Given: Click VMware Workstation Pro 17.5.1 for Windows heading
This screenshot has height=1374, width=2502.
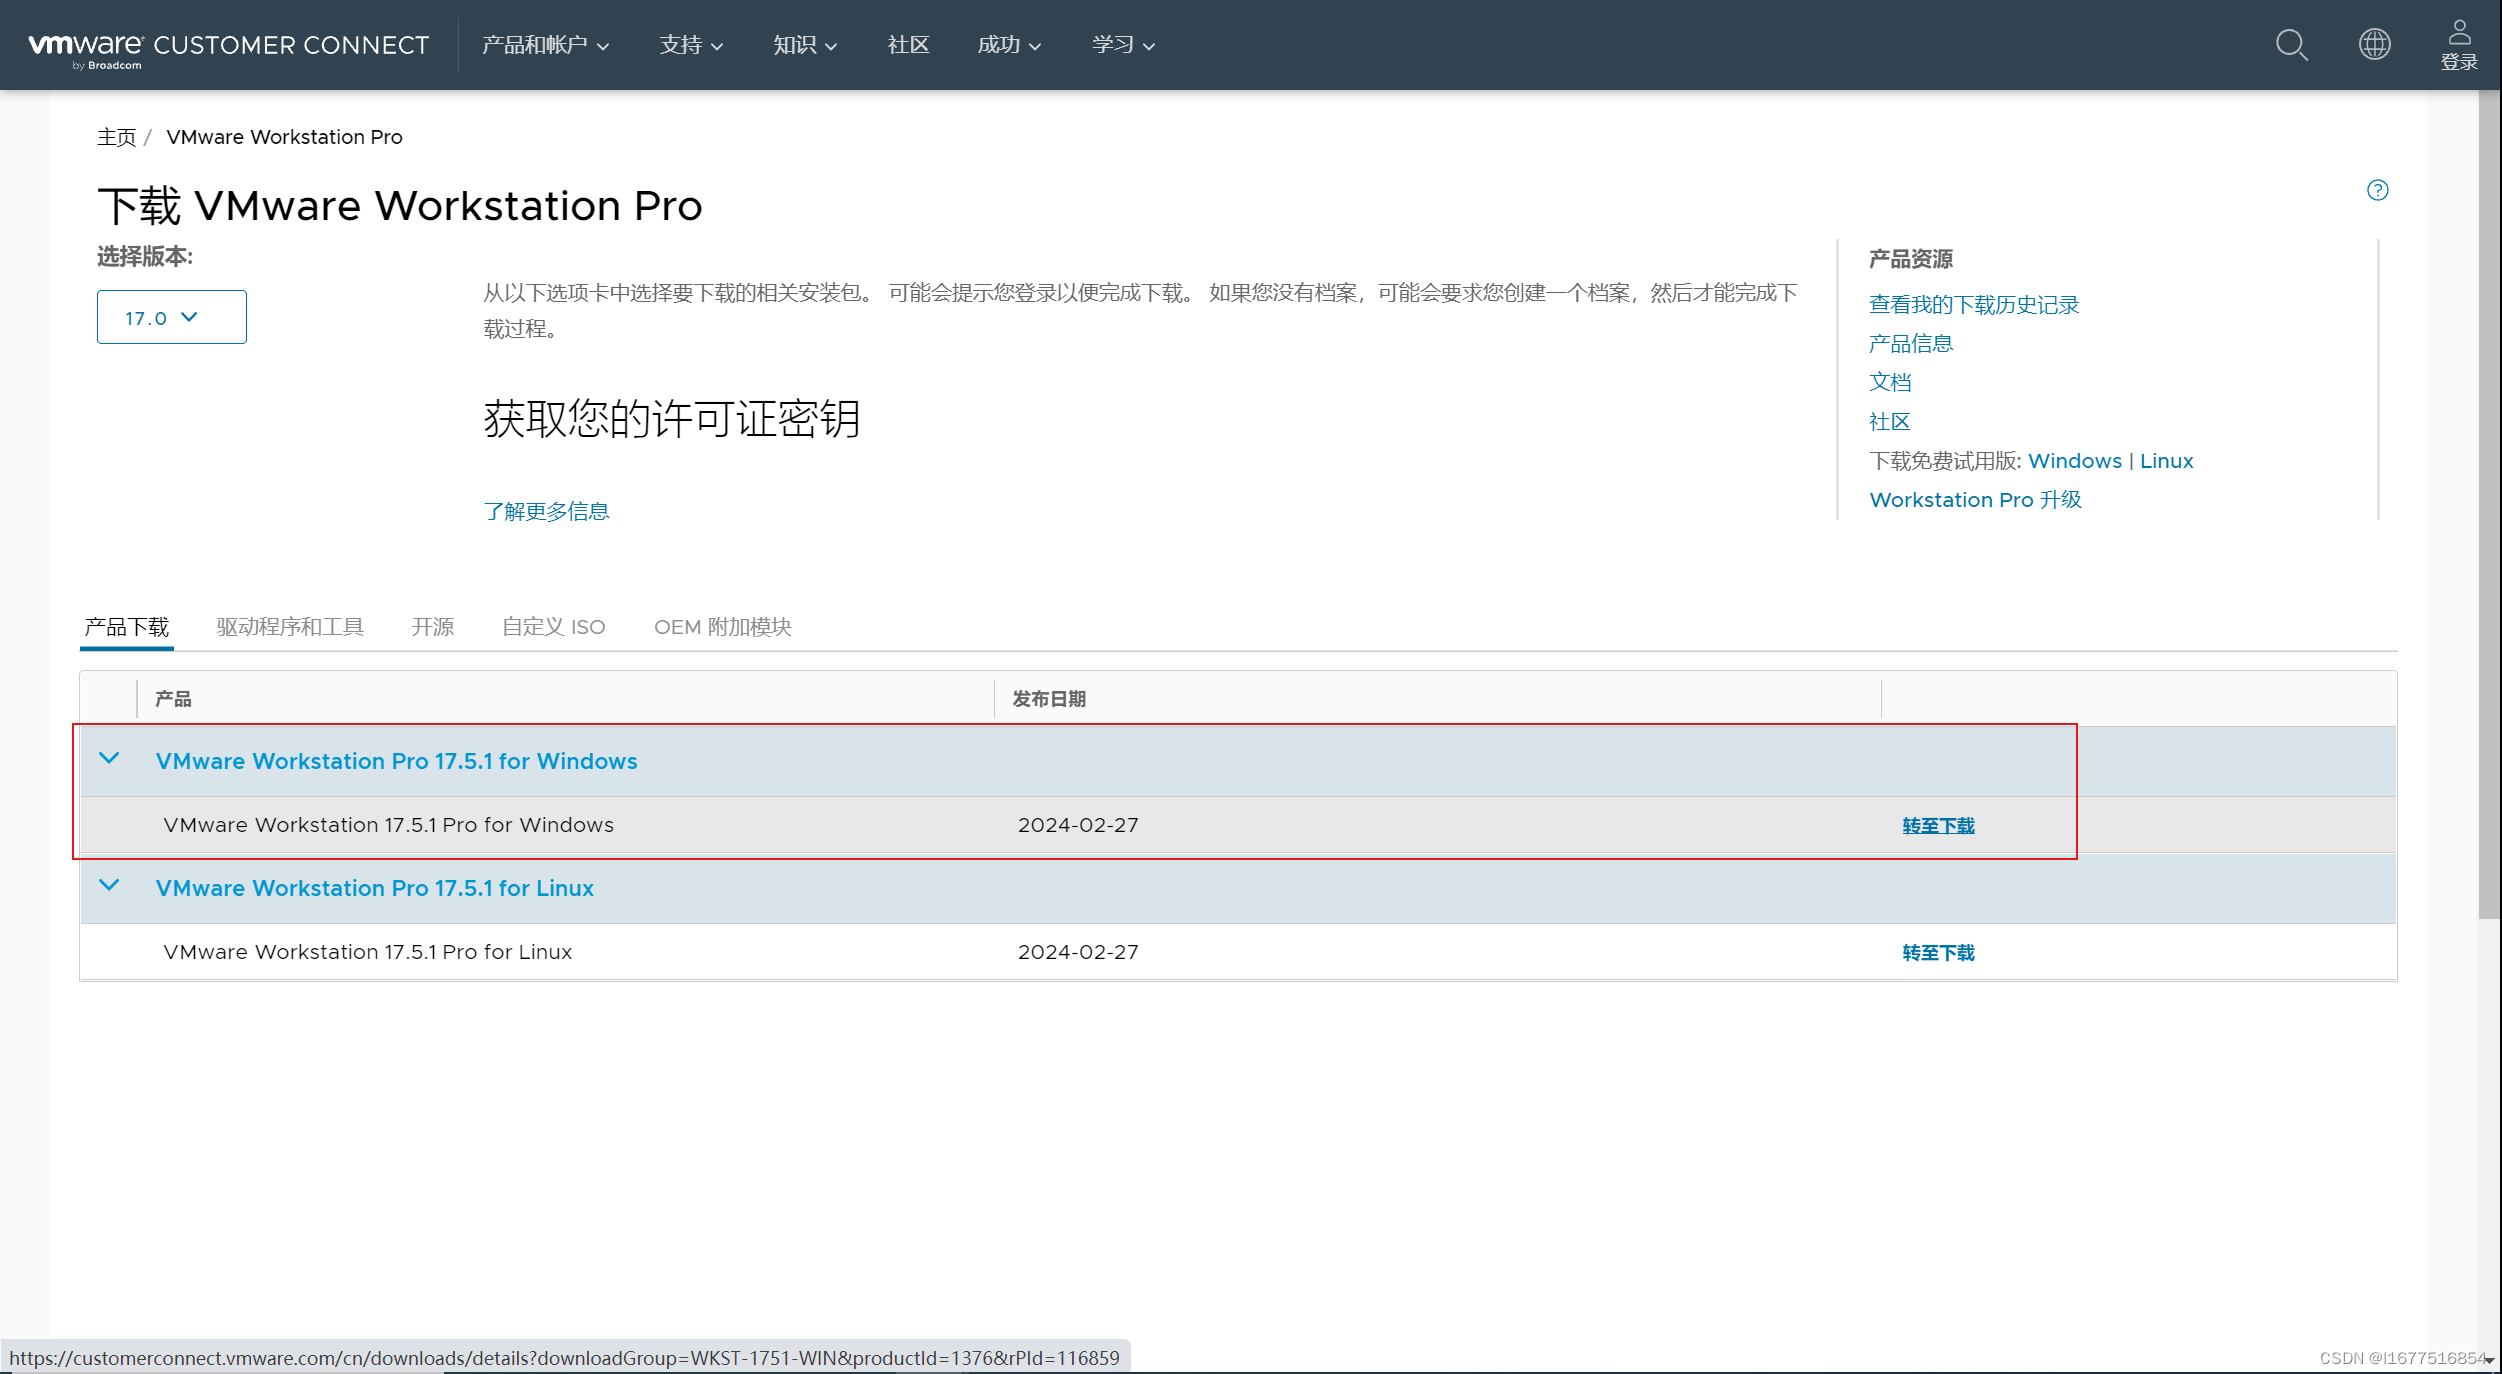Looking at the screenshot, I should (x=396, y=761).
